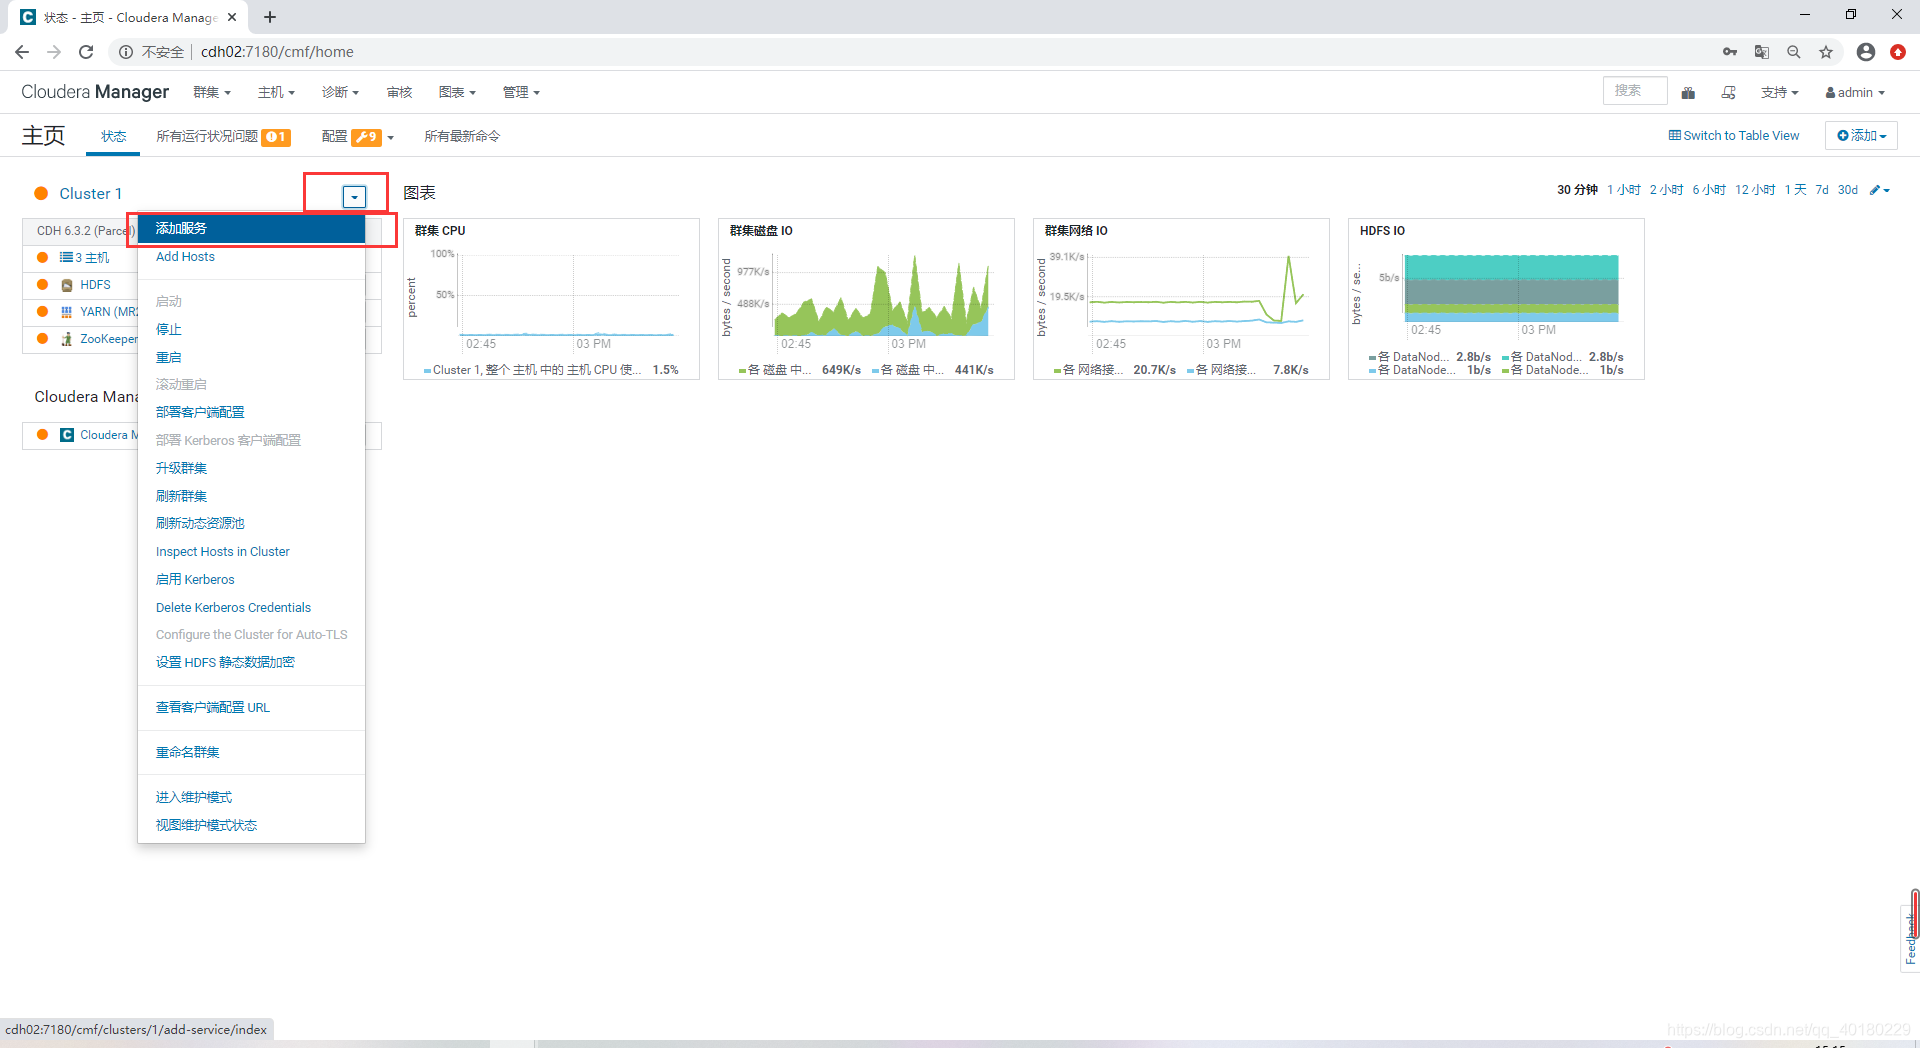Click the Cluster 1 actions dropdown arrow
Viewport: 1920px width, 1048px height.
click(354, 197)
